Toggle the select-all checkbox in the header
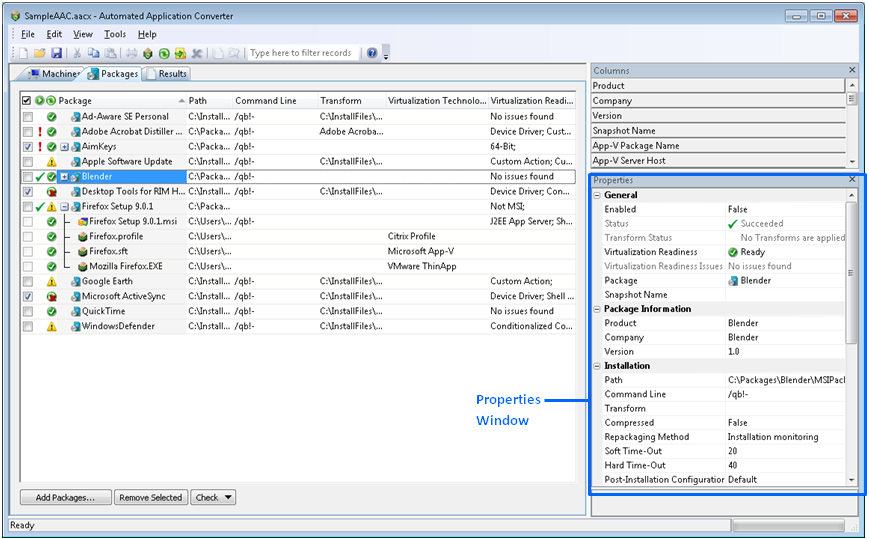This screenshot has height=539, width=869. [x=26, y=101]
